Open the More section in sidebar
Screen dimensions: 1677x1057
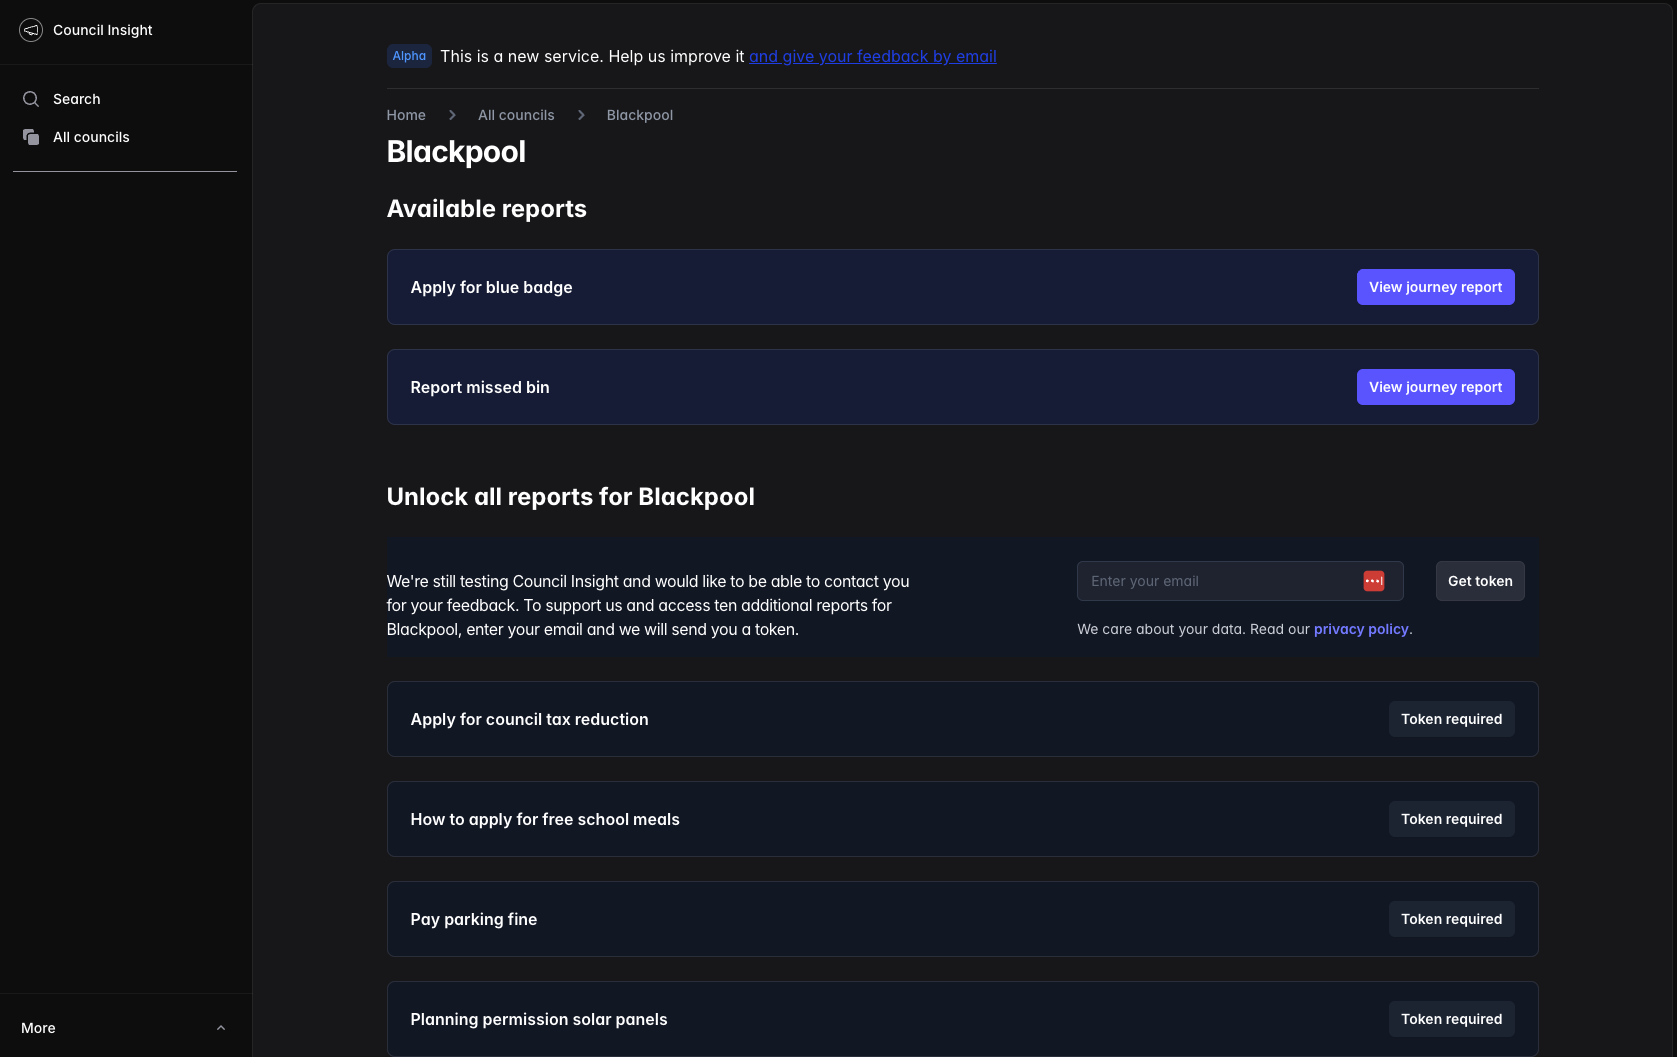tap(39, 1028)
